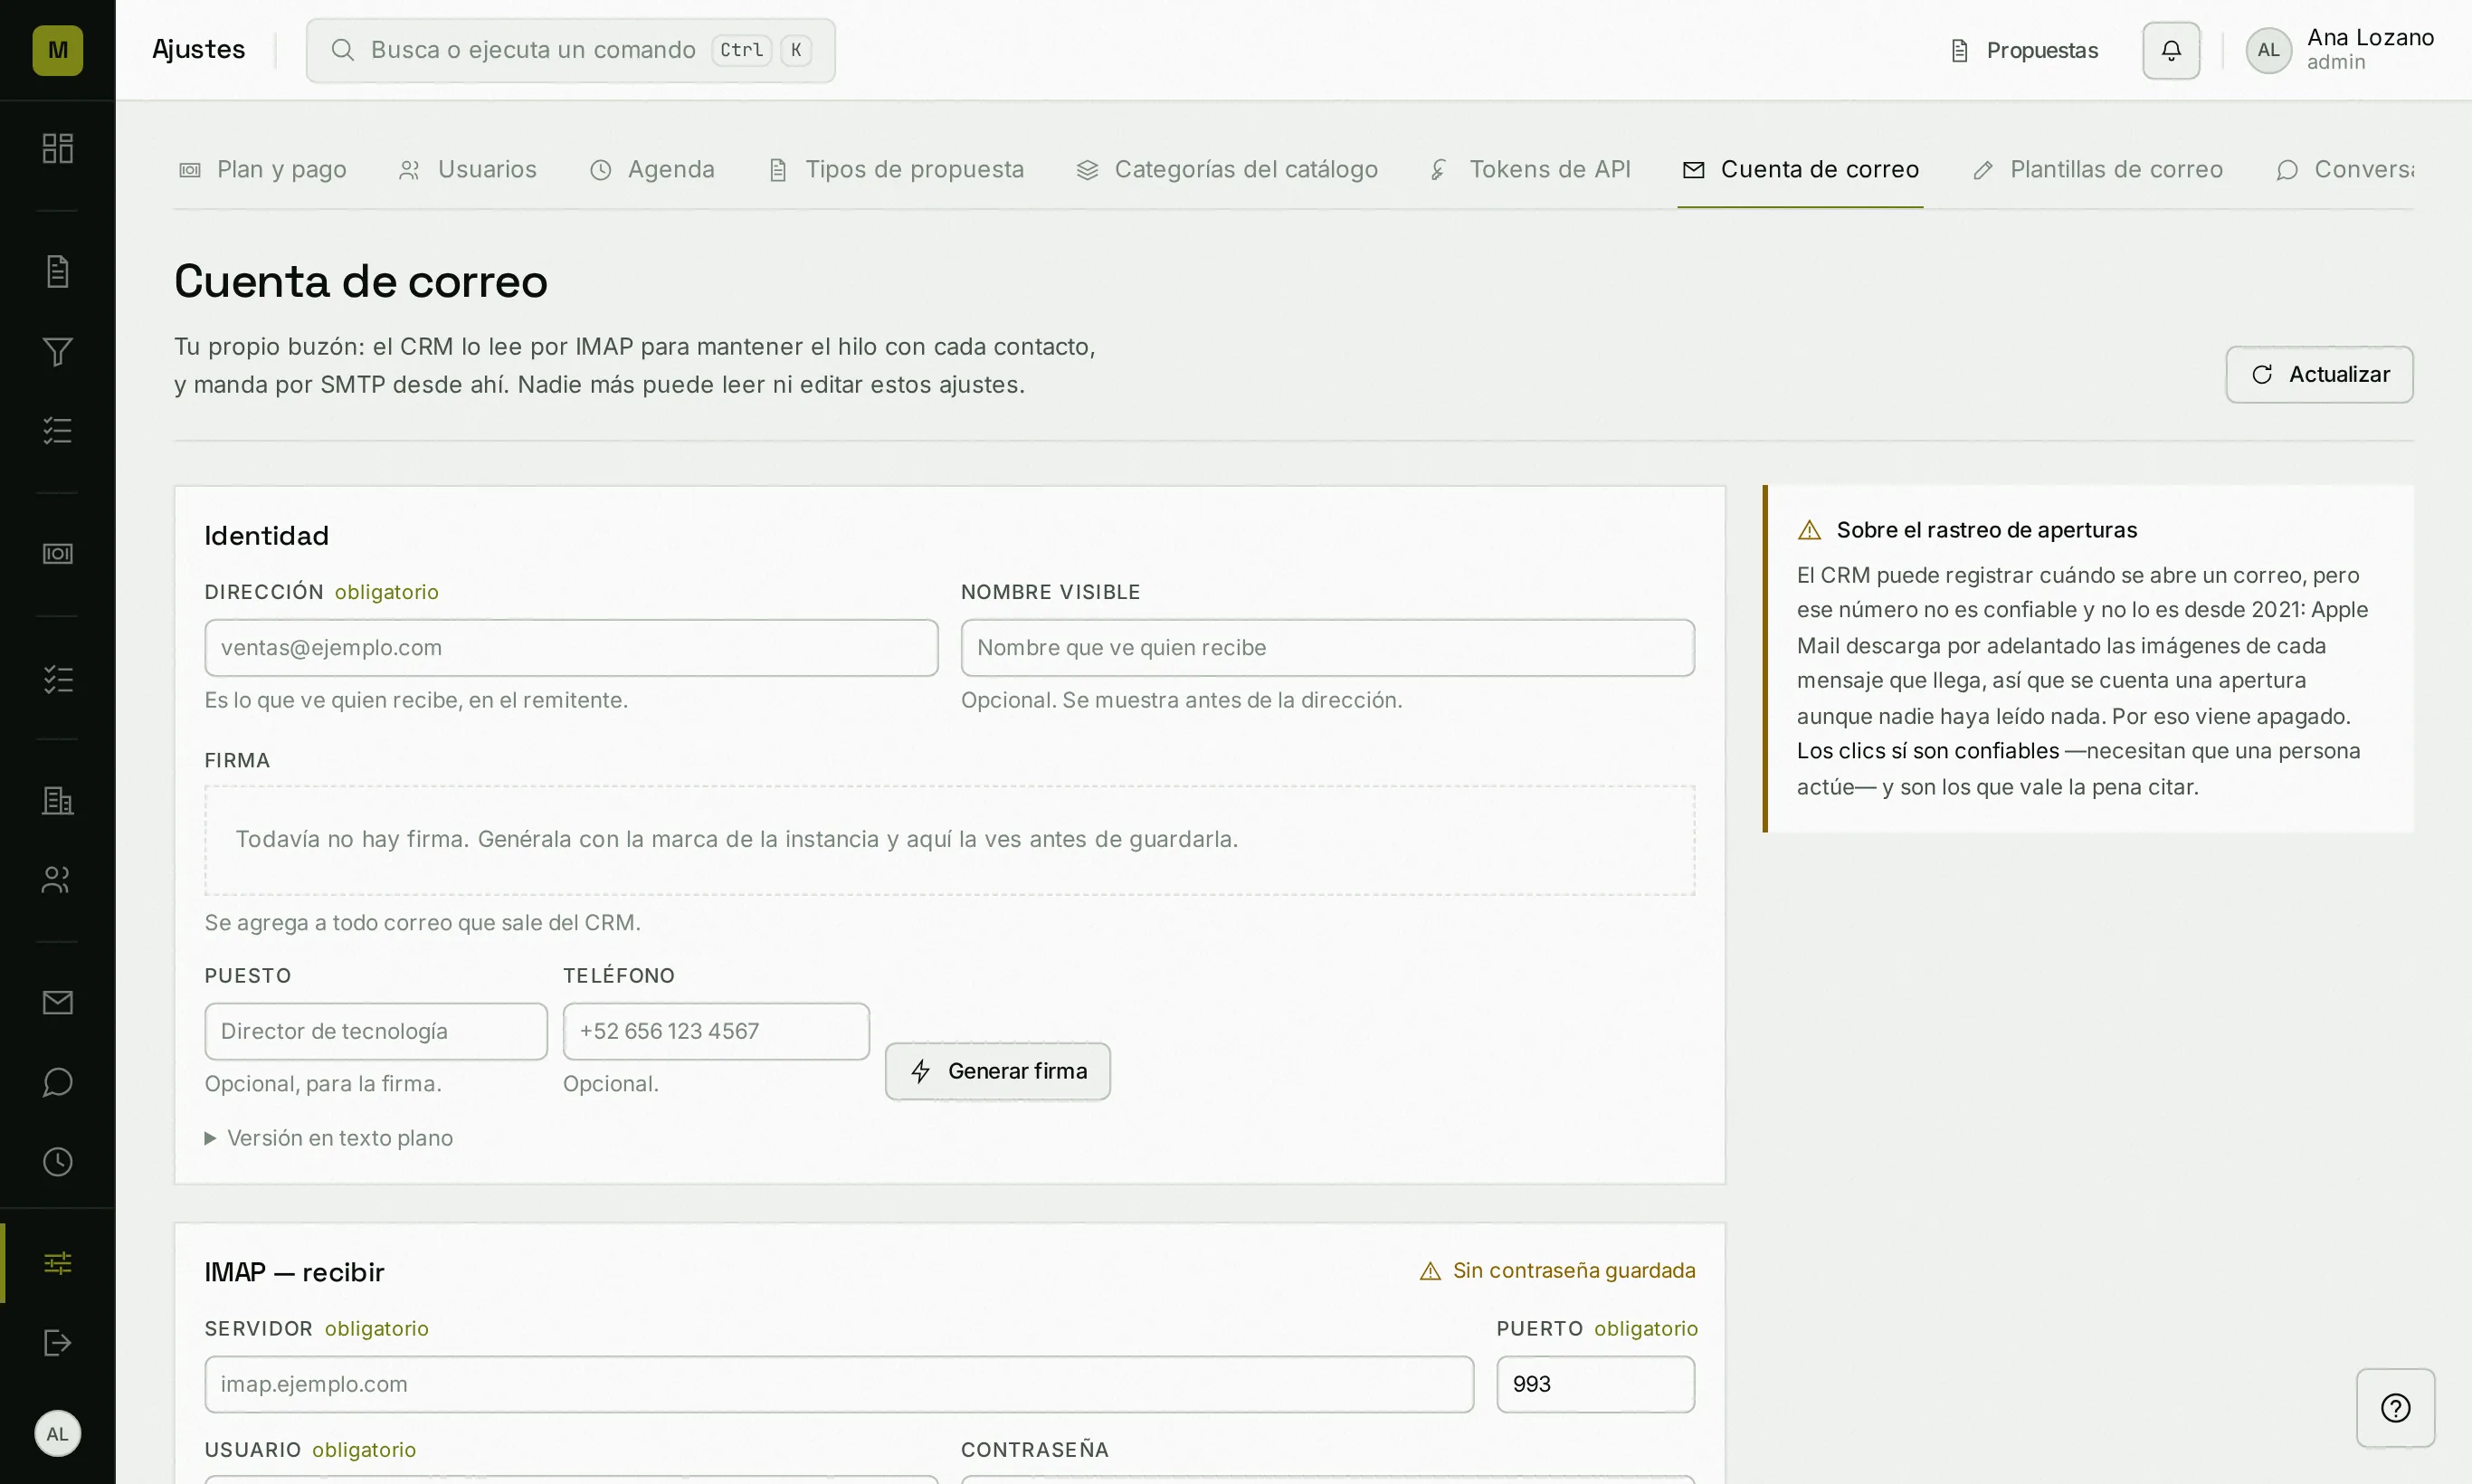Open the building icon in sidebar
2472x1484 pixels.
pos(57,800)
